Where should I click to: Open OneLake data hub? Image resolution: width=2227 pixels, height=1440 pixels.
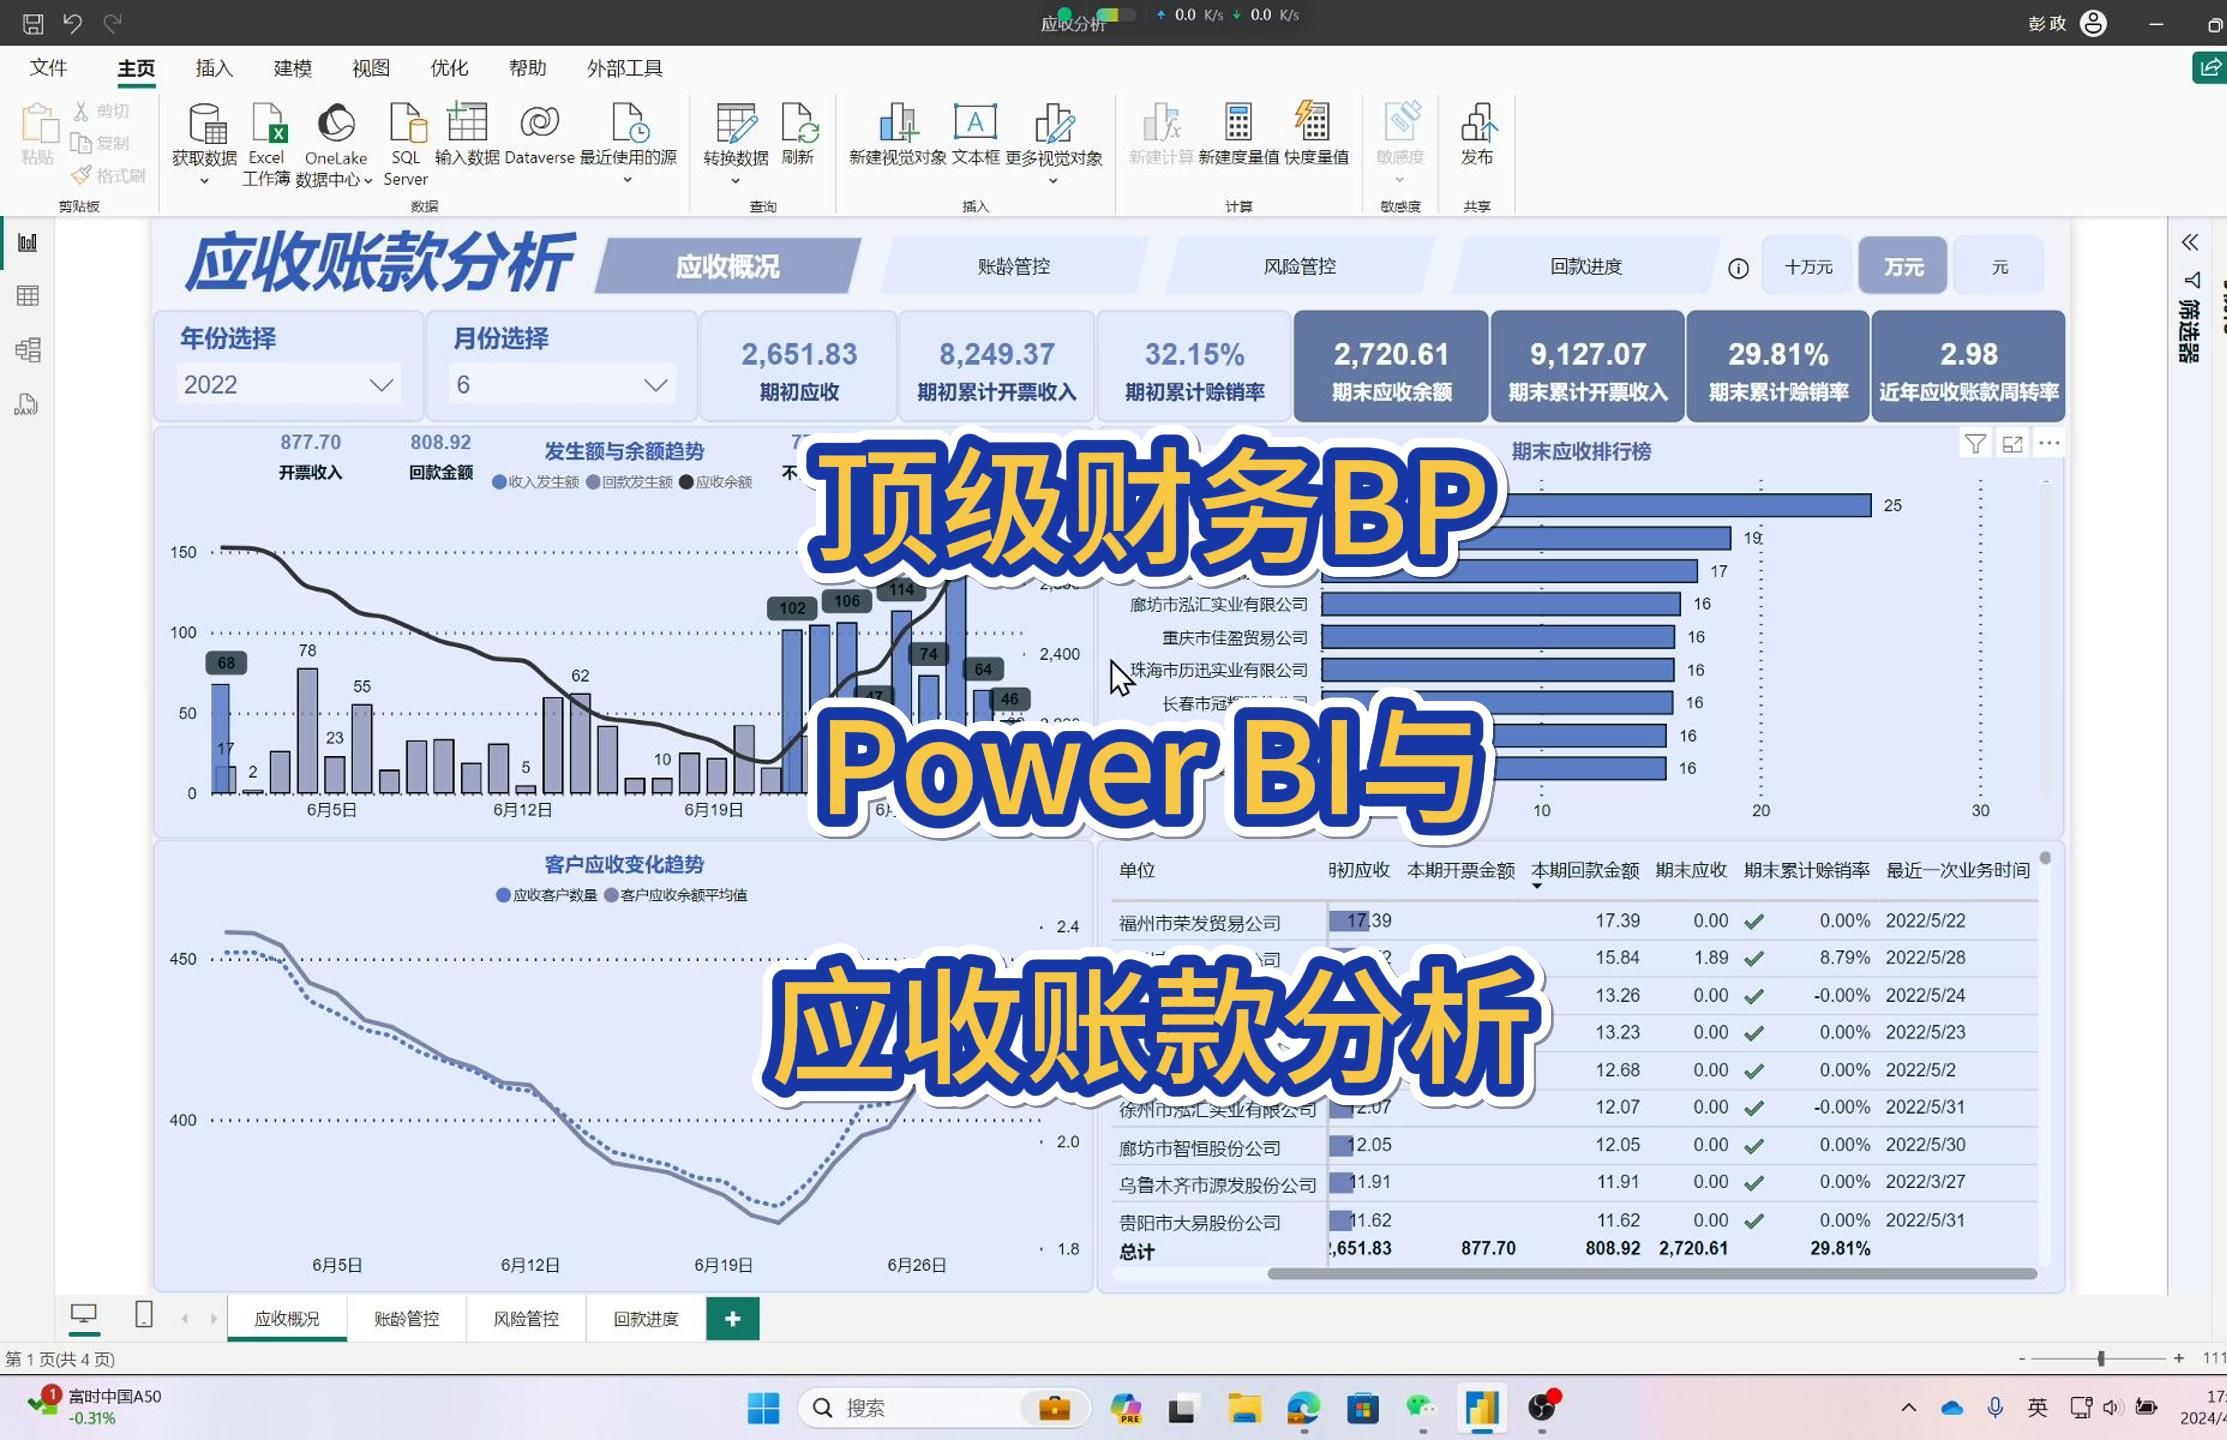click(335, 145)
